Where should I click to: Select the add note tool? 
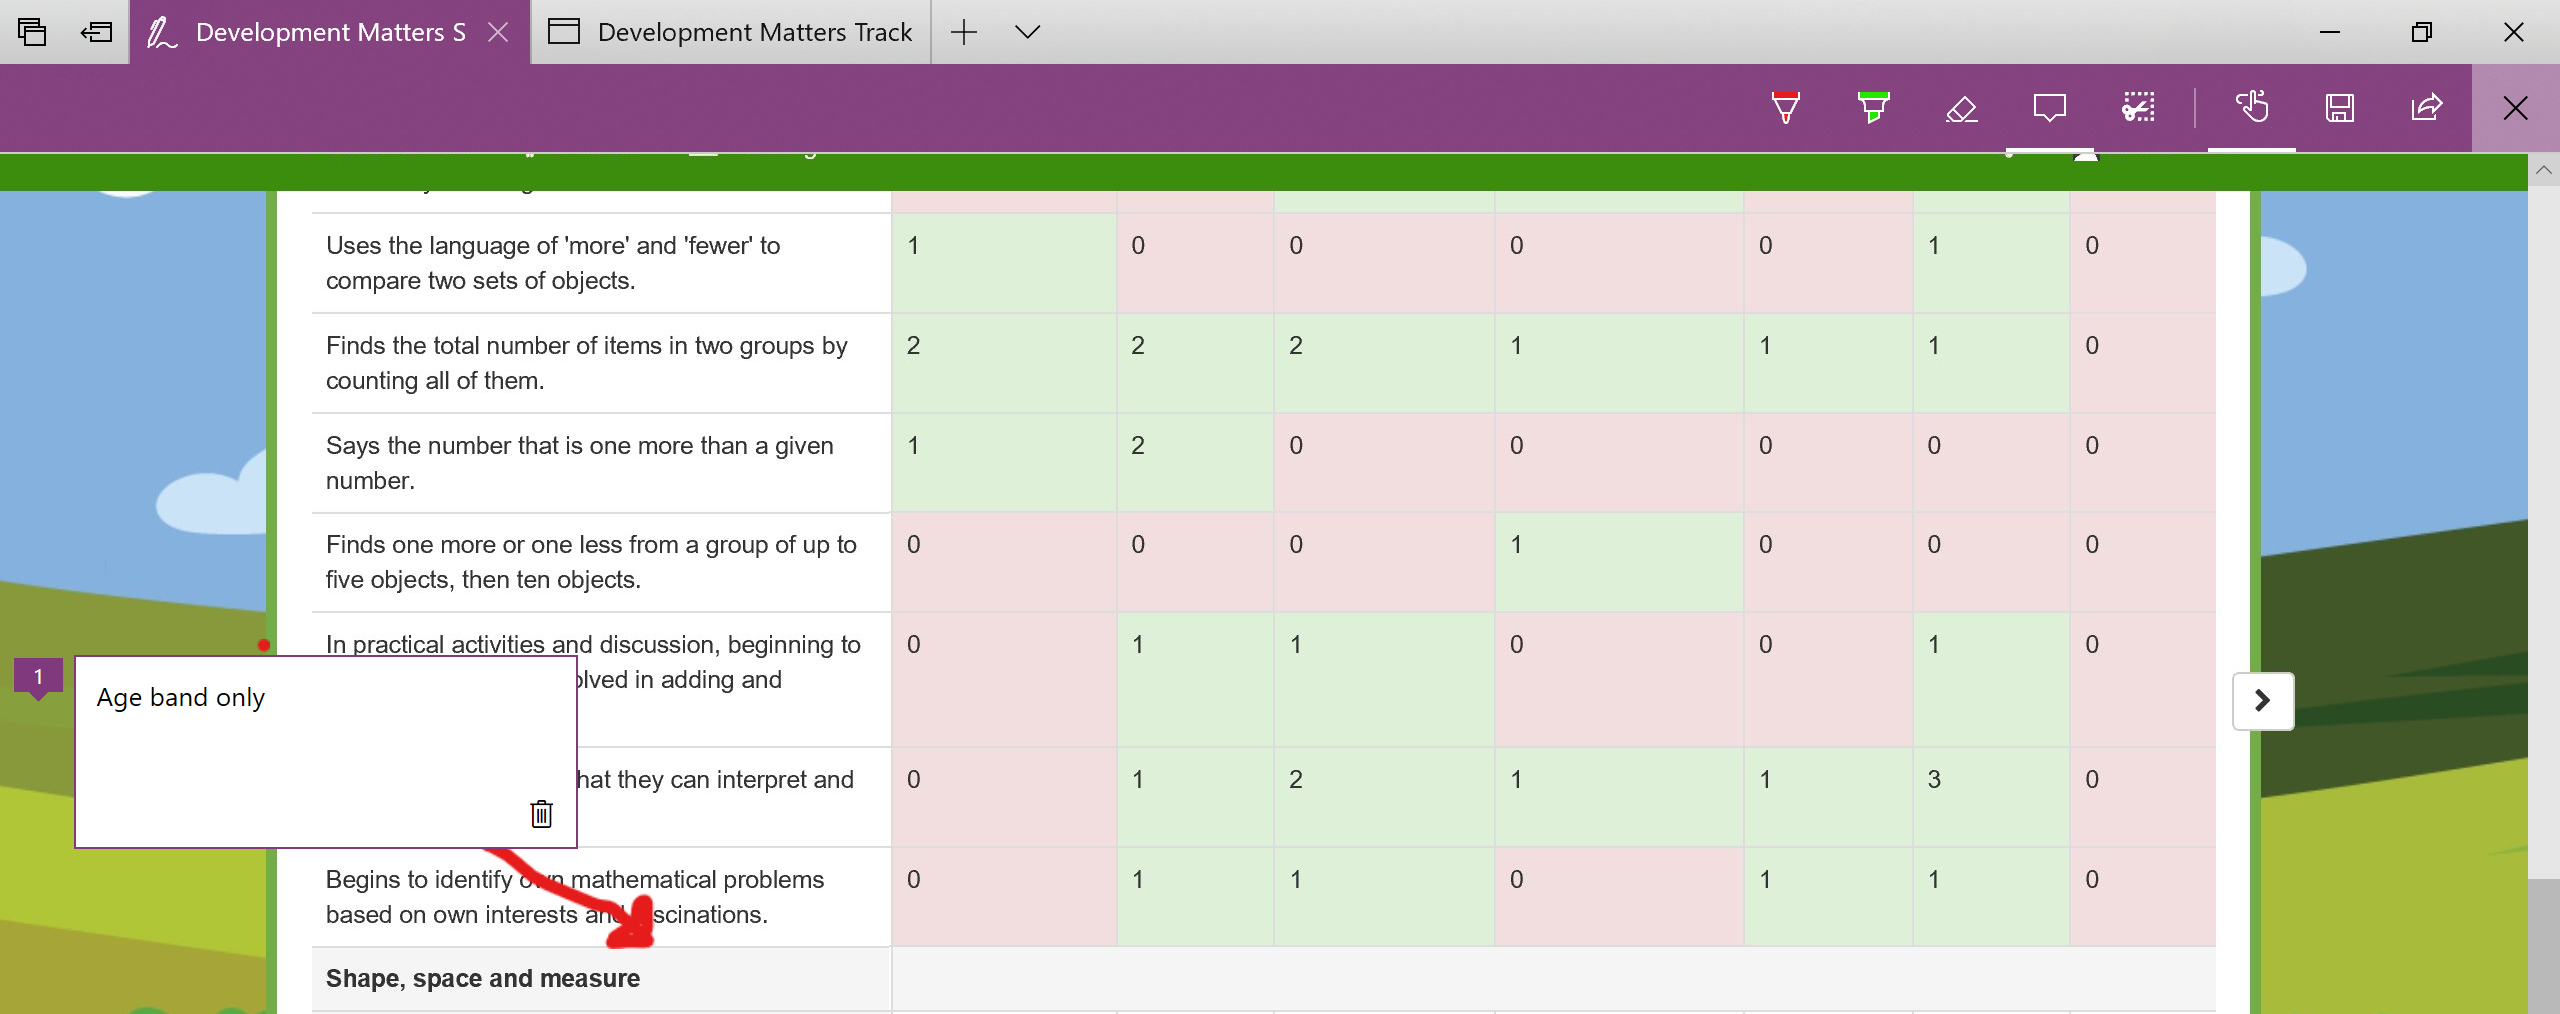(x=2049, y=108)
